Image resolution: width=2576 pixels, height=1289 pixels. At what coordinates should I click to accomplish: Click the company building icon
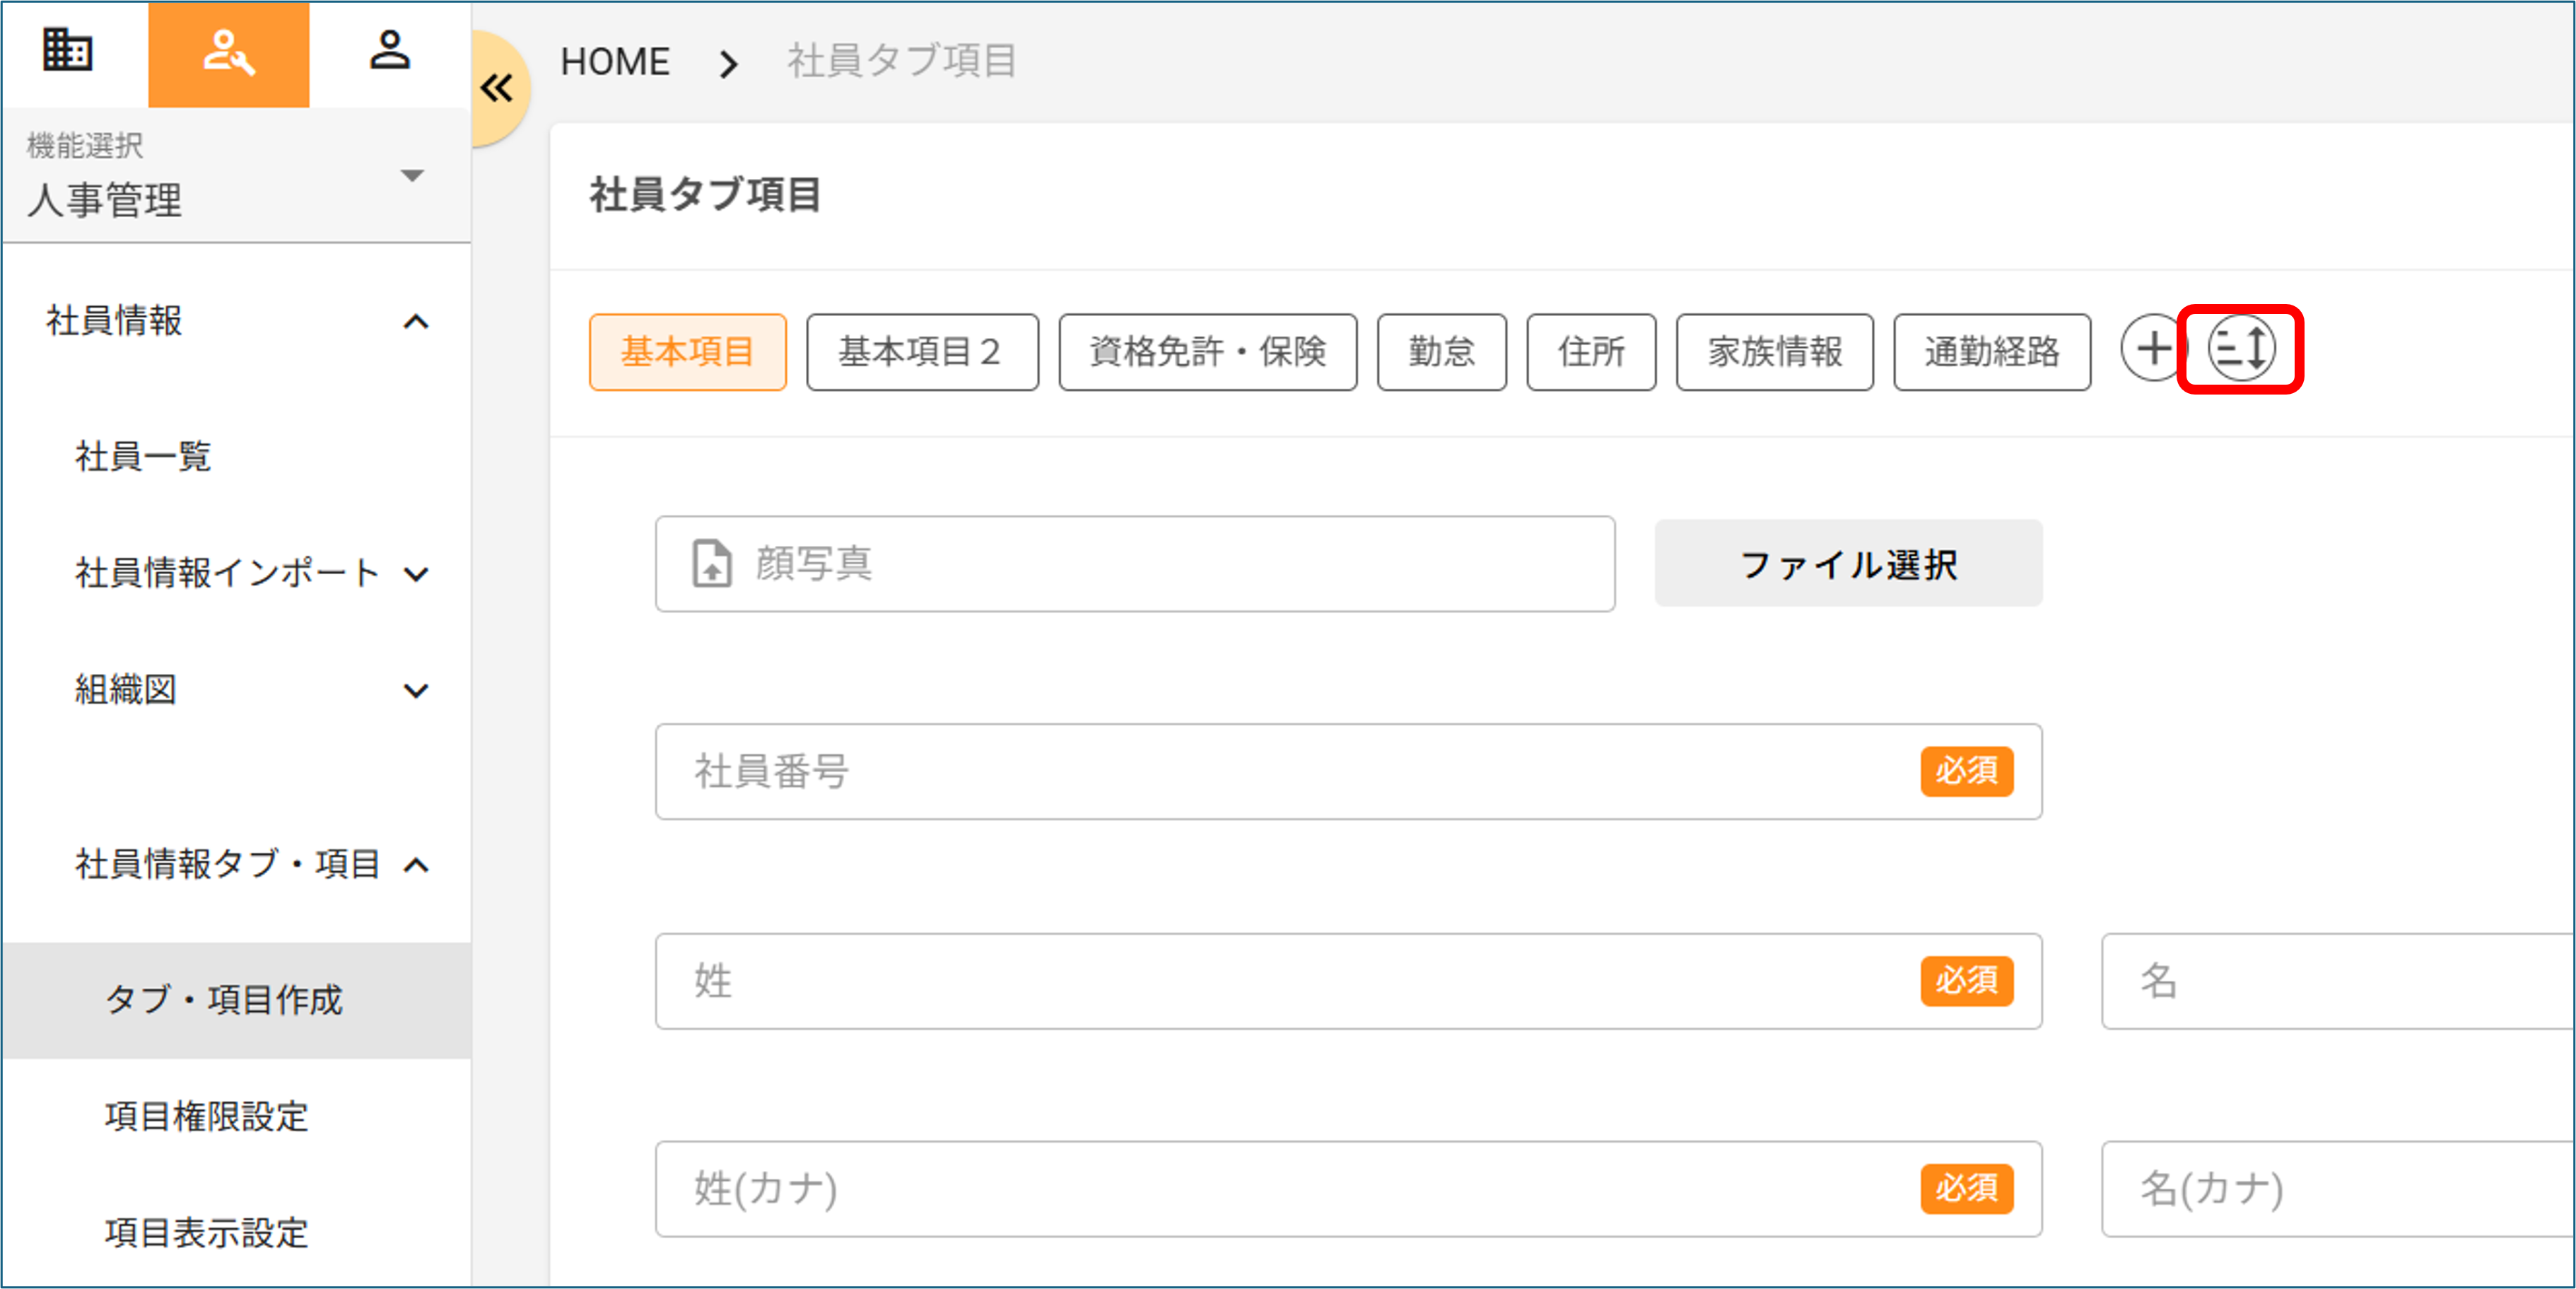(x=68, y=50)
